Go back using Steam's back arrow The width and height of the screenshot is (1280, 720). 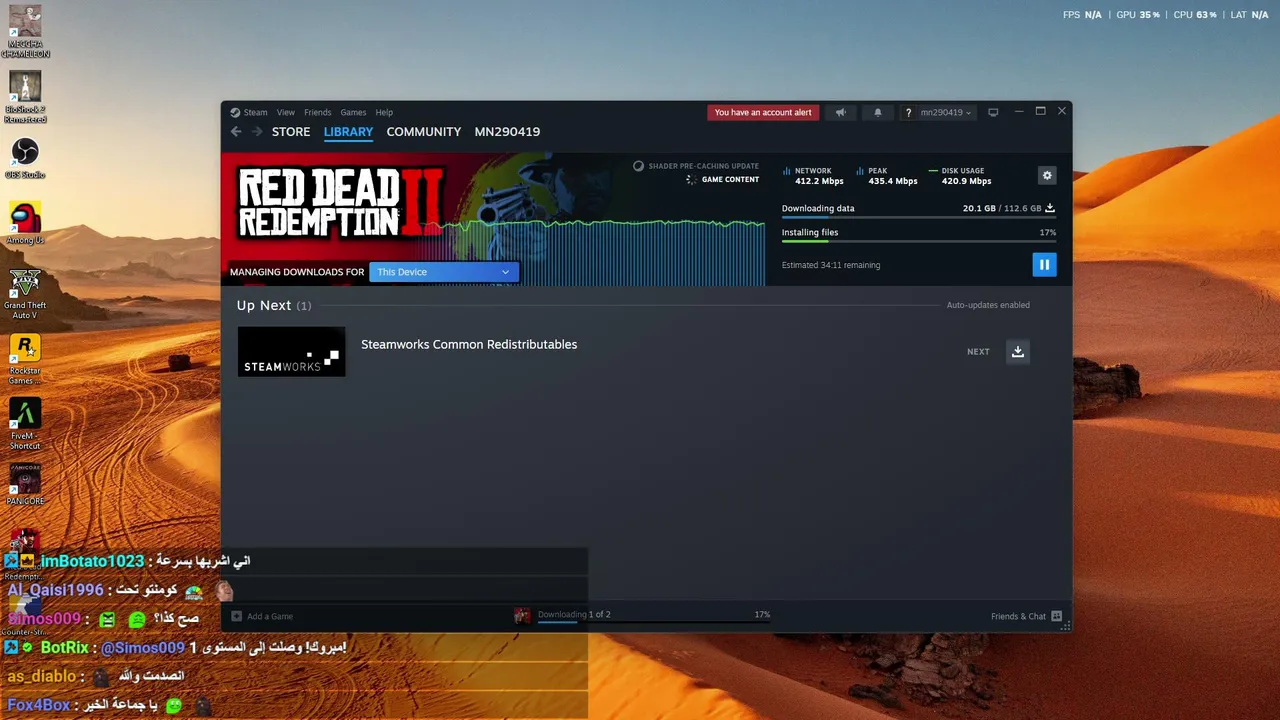[236, 132]
